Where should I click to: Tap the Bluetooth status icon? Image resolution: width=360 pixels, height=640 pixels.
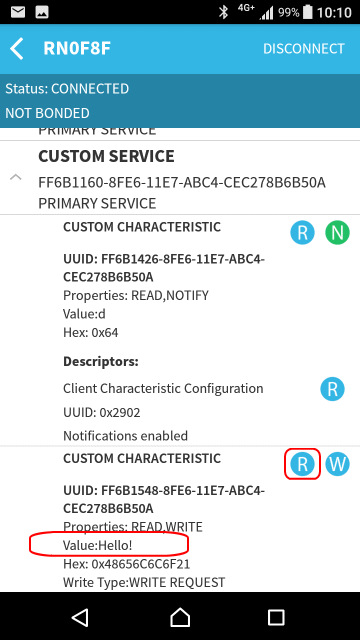point(223,12)
